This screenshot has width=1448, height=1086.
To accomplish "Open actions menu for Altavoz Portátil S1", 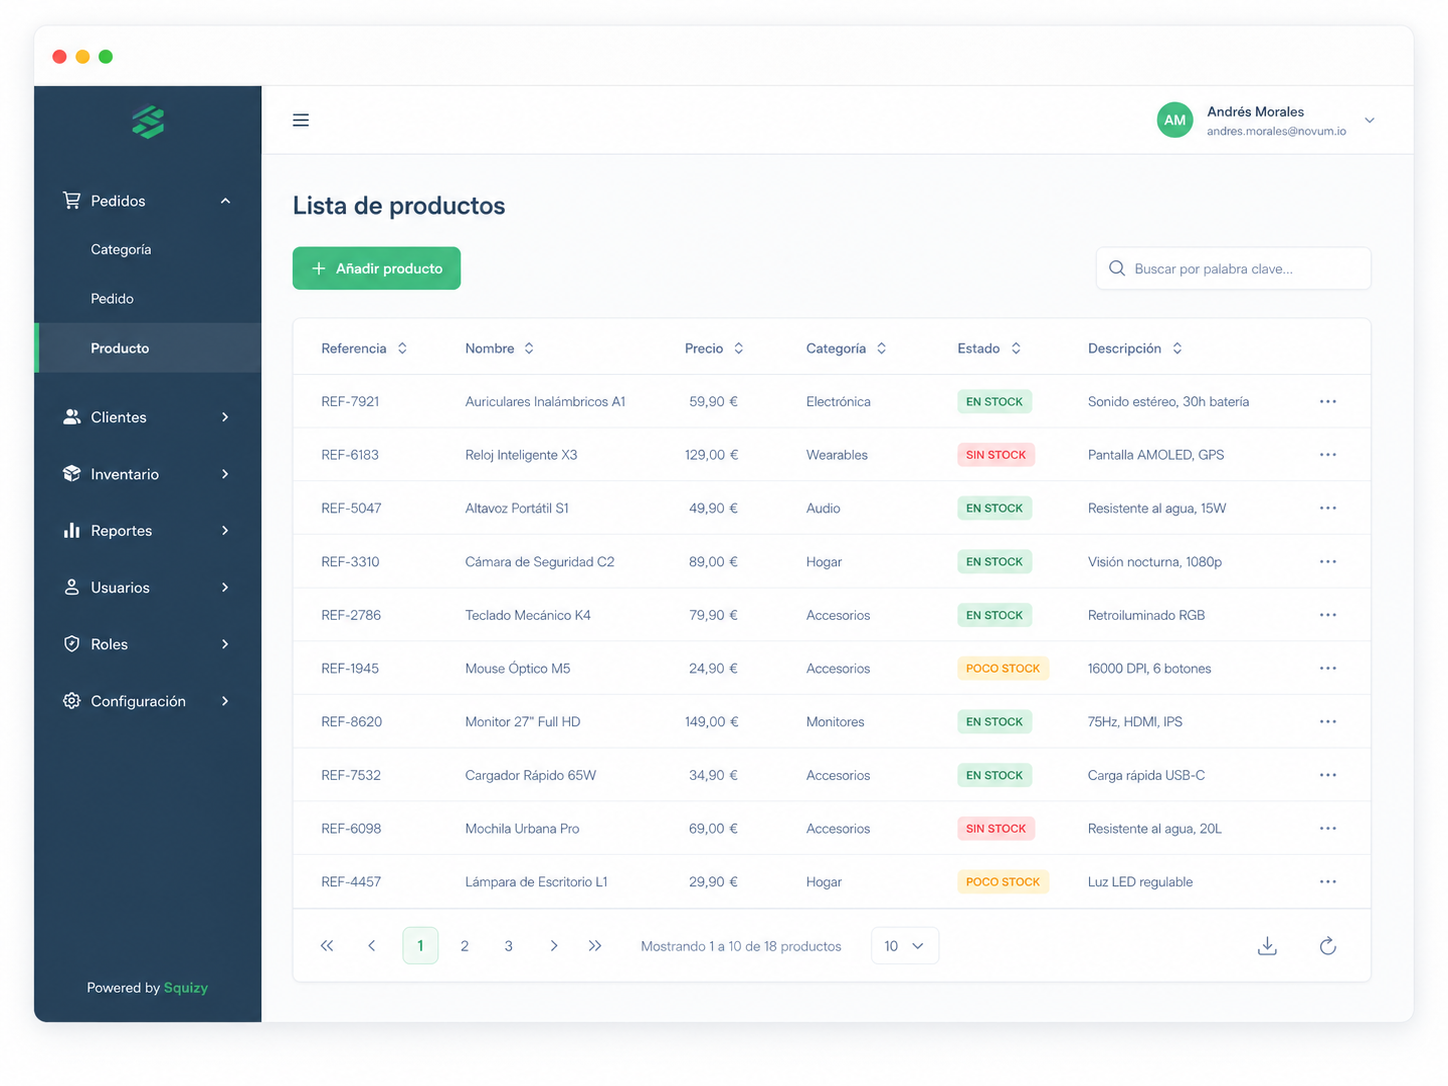I will tap(1327, 508).
